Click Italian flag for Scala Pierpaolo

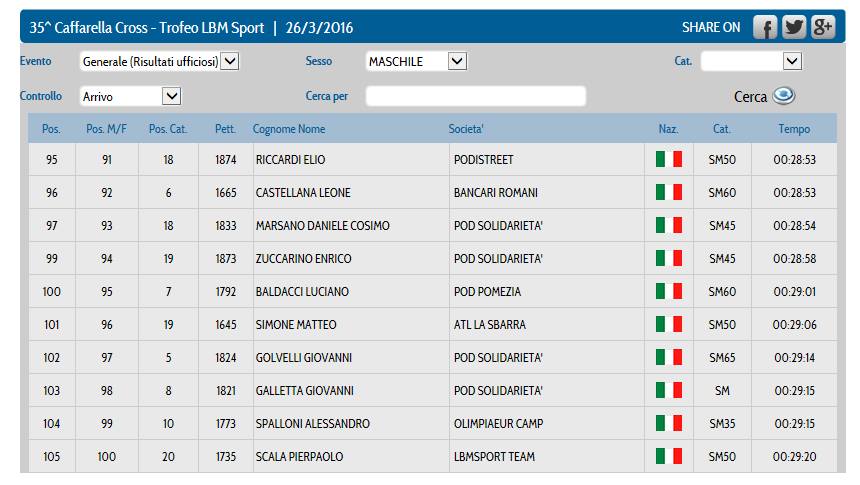tap(668, 457)
